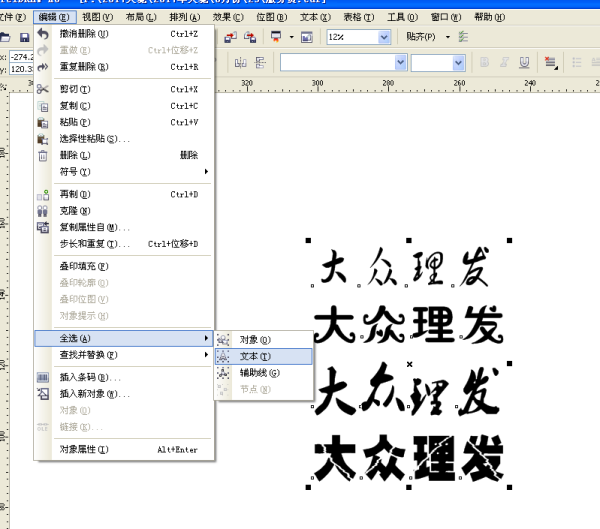Open the zoom level 12% dropdown
The width and height of the screenshot is (600, 529).
[x=384, y=37]
